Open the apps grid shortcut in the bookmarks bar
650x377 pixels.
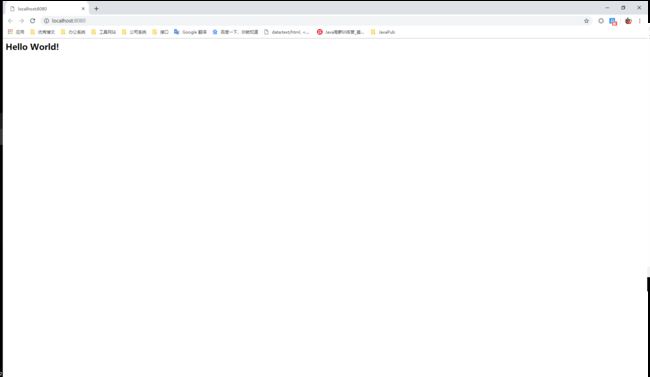[x=16, y=32]
